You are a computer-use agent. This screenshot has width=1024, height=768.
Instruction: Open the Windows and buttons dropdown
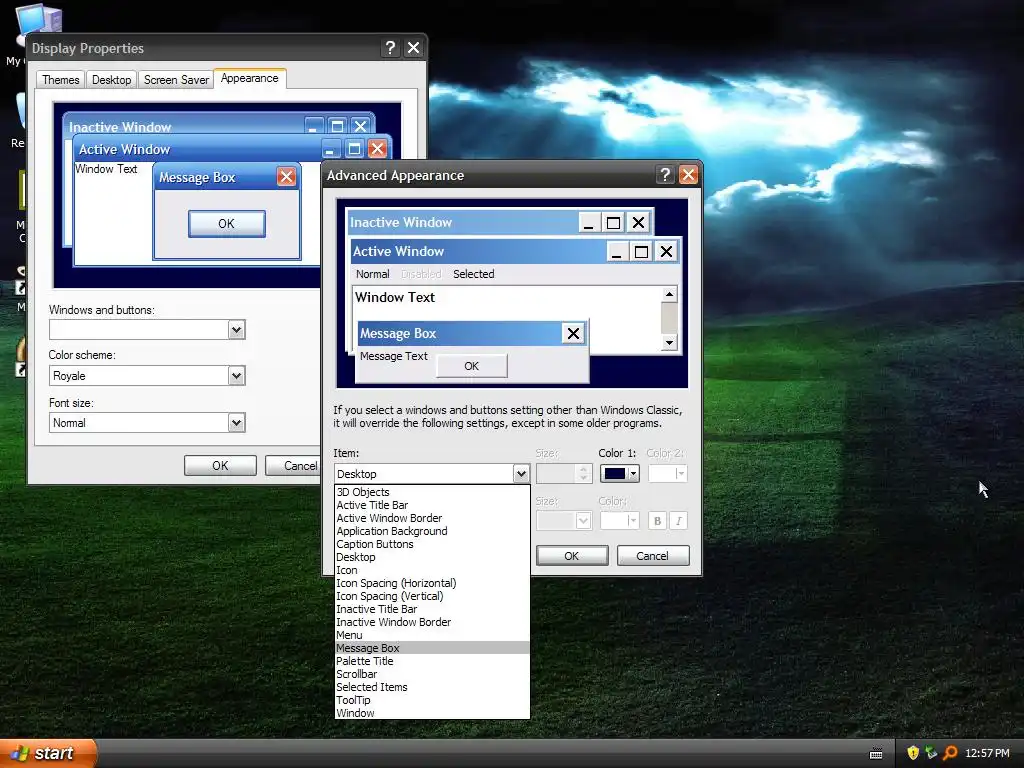tap(236, 330)
